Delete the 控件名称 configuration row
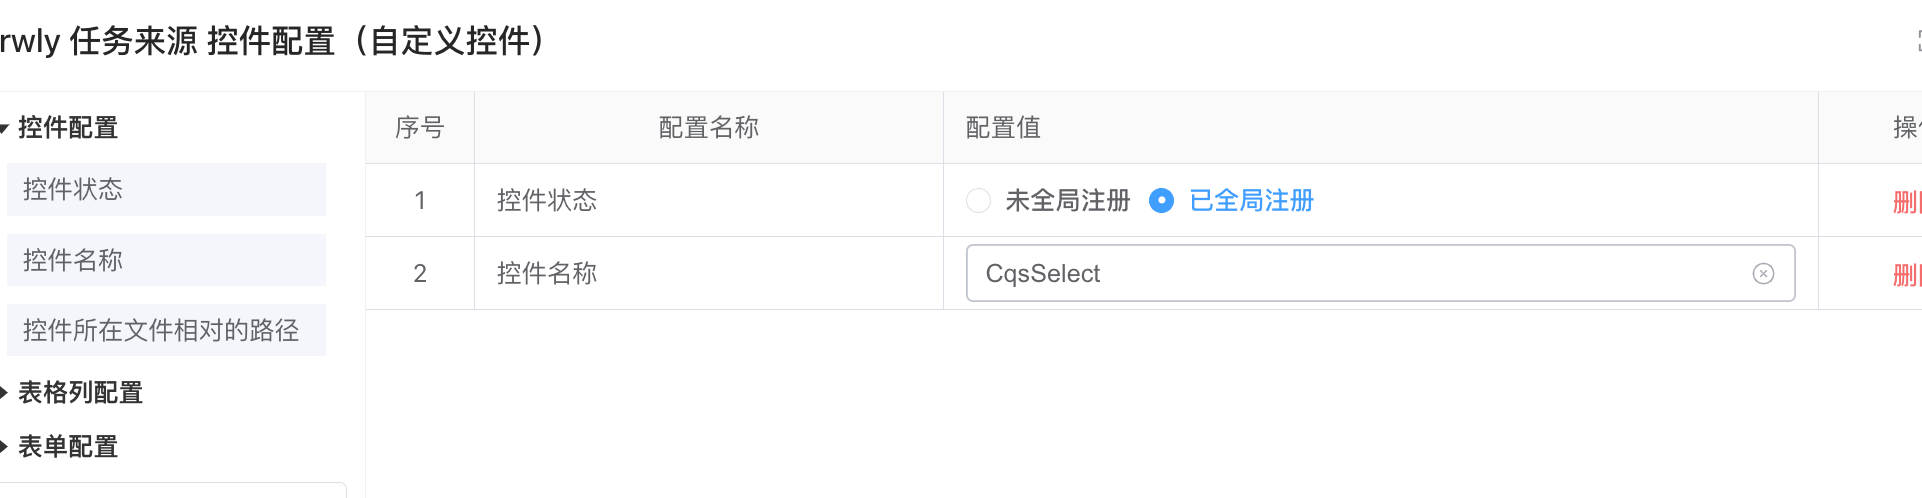 click(x=1906, y=275)
